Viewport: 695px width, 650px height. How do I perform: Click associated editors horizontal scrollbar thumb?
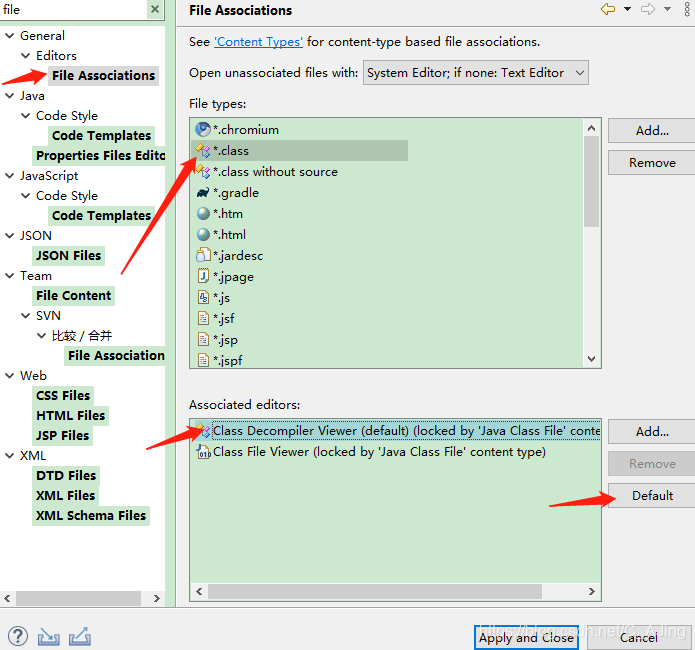pyautogui.click(x=375, y=591)
